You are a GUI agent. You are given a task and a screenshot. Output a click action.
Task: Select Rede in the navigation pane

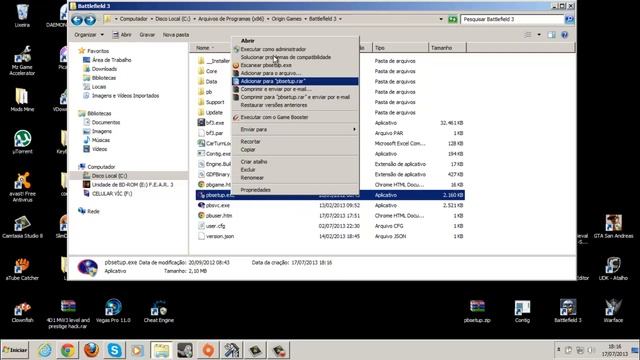pos(89,211)
